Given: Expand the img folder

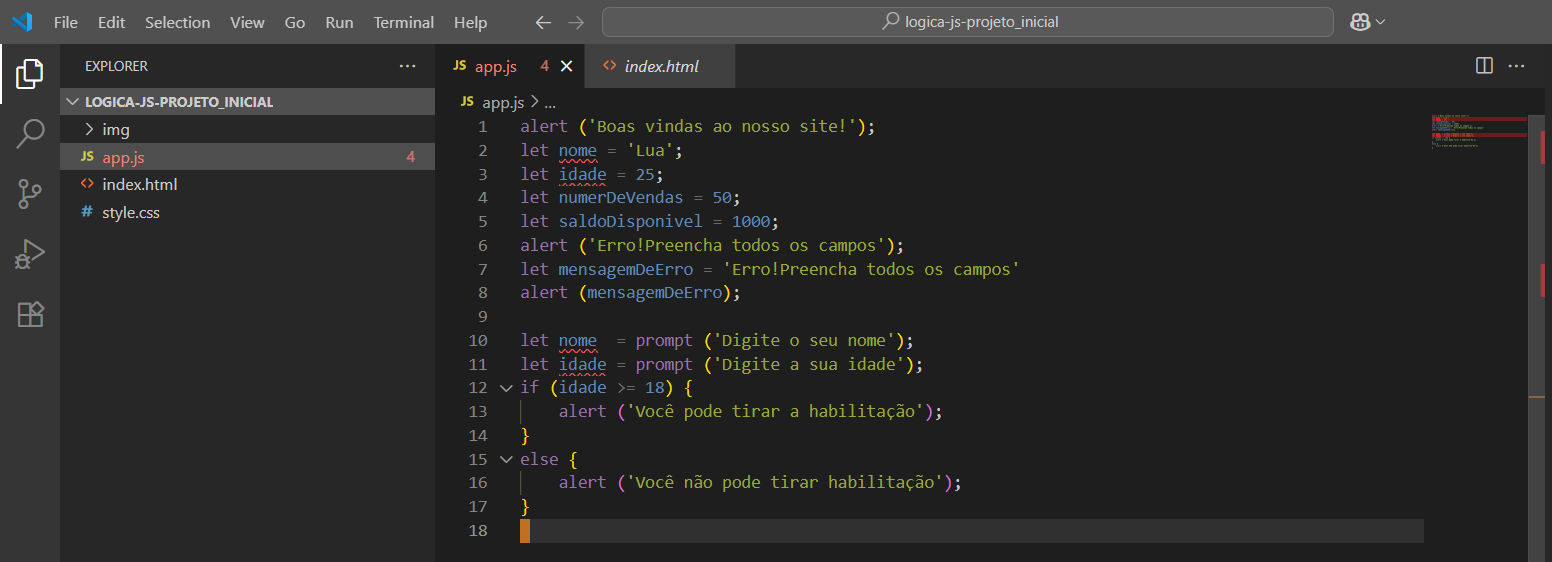Looking at the screenshot, I should 247,130.
